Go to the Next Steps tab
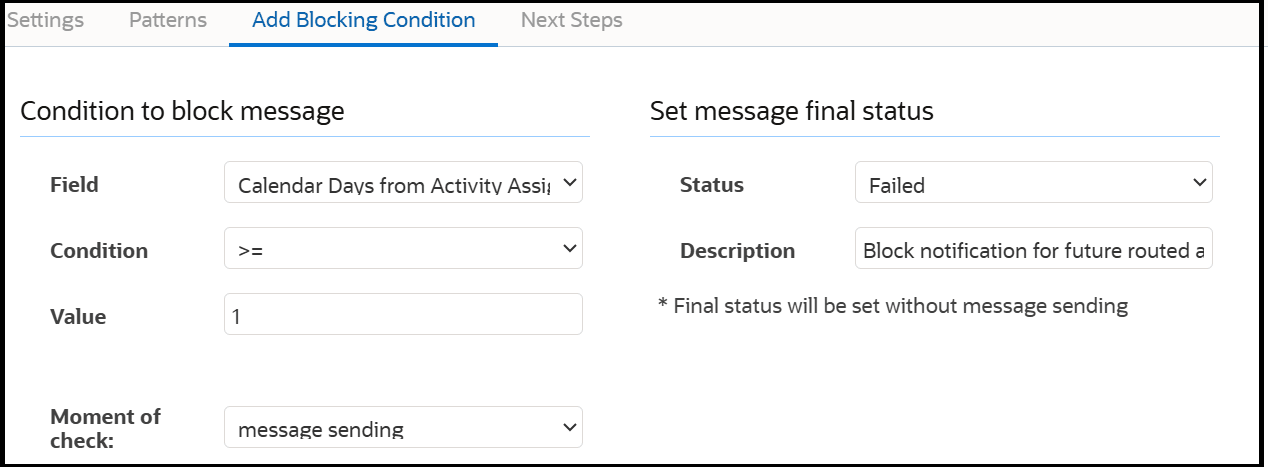The image size is (1268, 467). point(571,21)
